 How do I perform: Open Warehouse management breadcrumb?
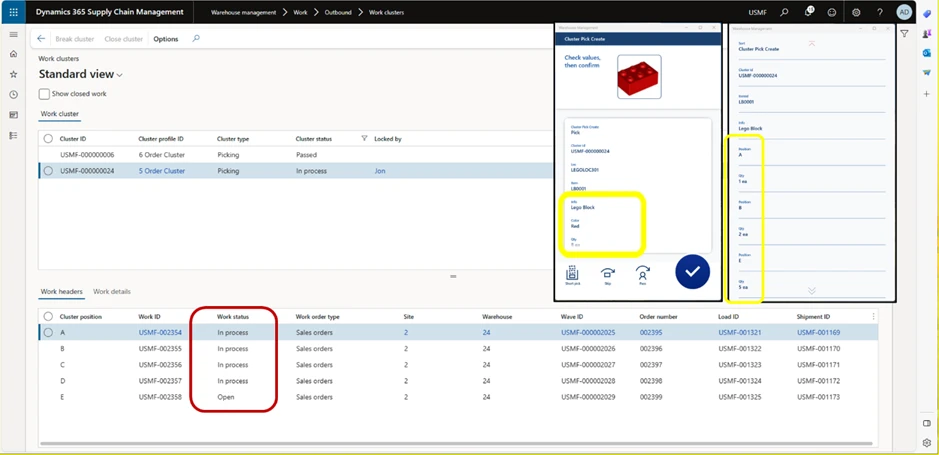click(x=243, y=13)
